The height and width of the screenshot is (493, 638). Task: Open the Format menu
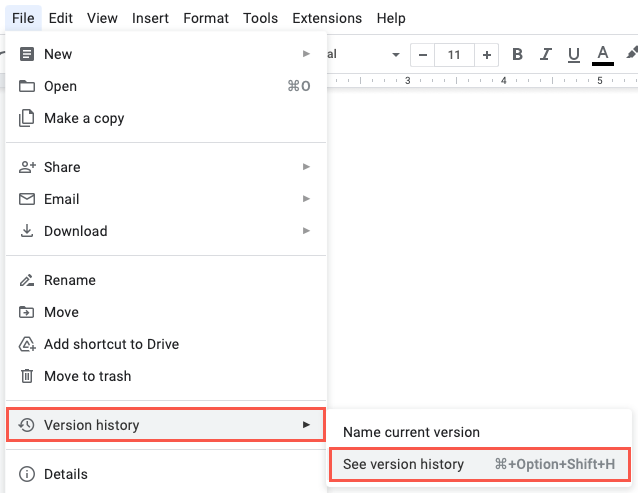[x=206, y=18]
